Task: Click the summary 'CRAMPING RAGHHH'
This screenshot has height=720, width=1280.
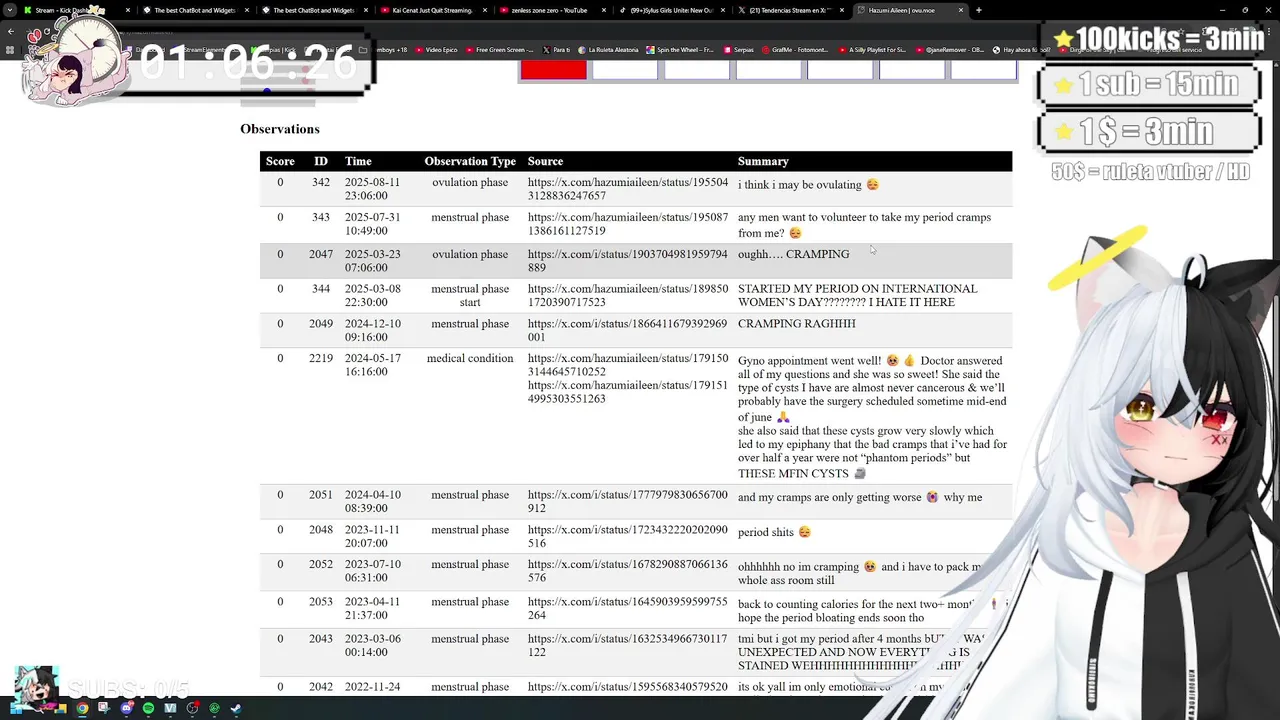Action: point(797,324)
